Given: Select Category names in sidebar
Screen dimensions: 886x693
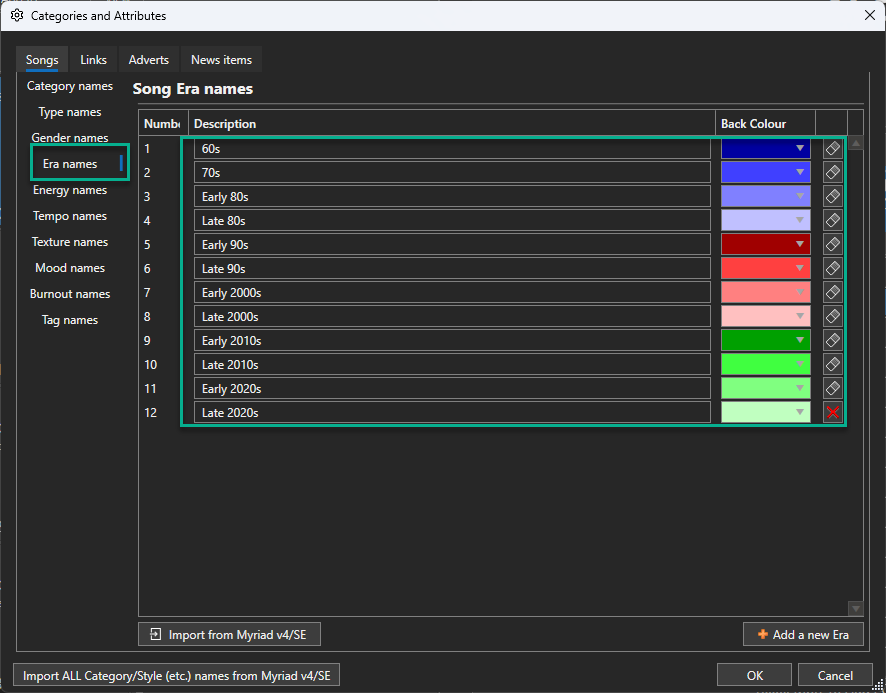Looking at the screenshot, I should (70, 86).
